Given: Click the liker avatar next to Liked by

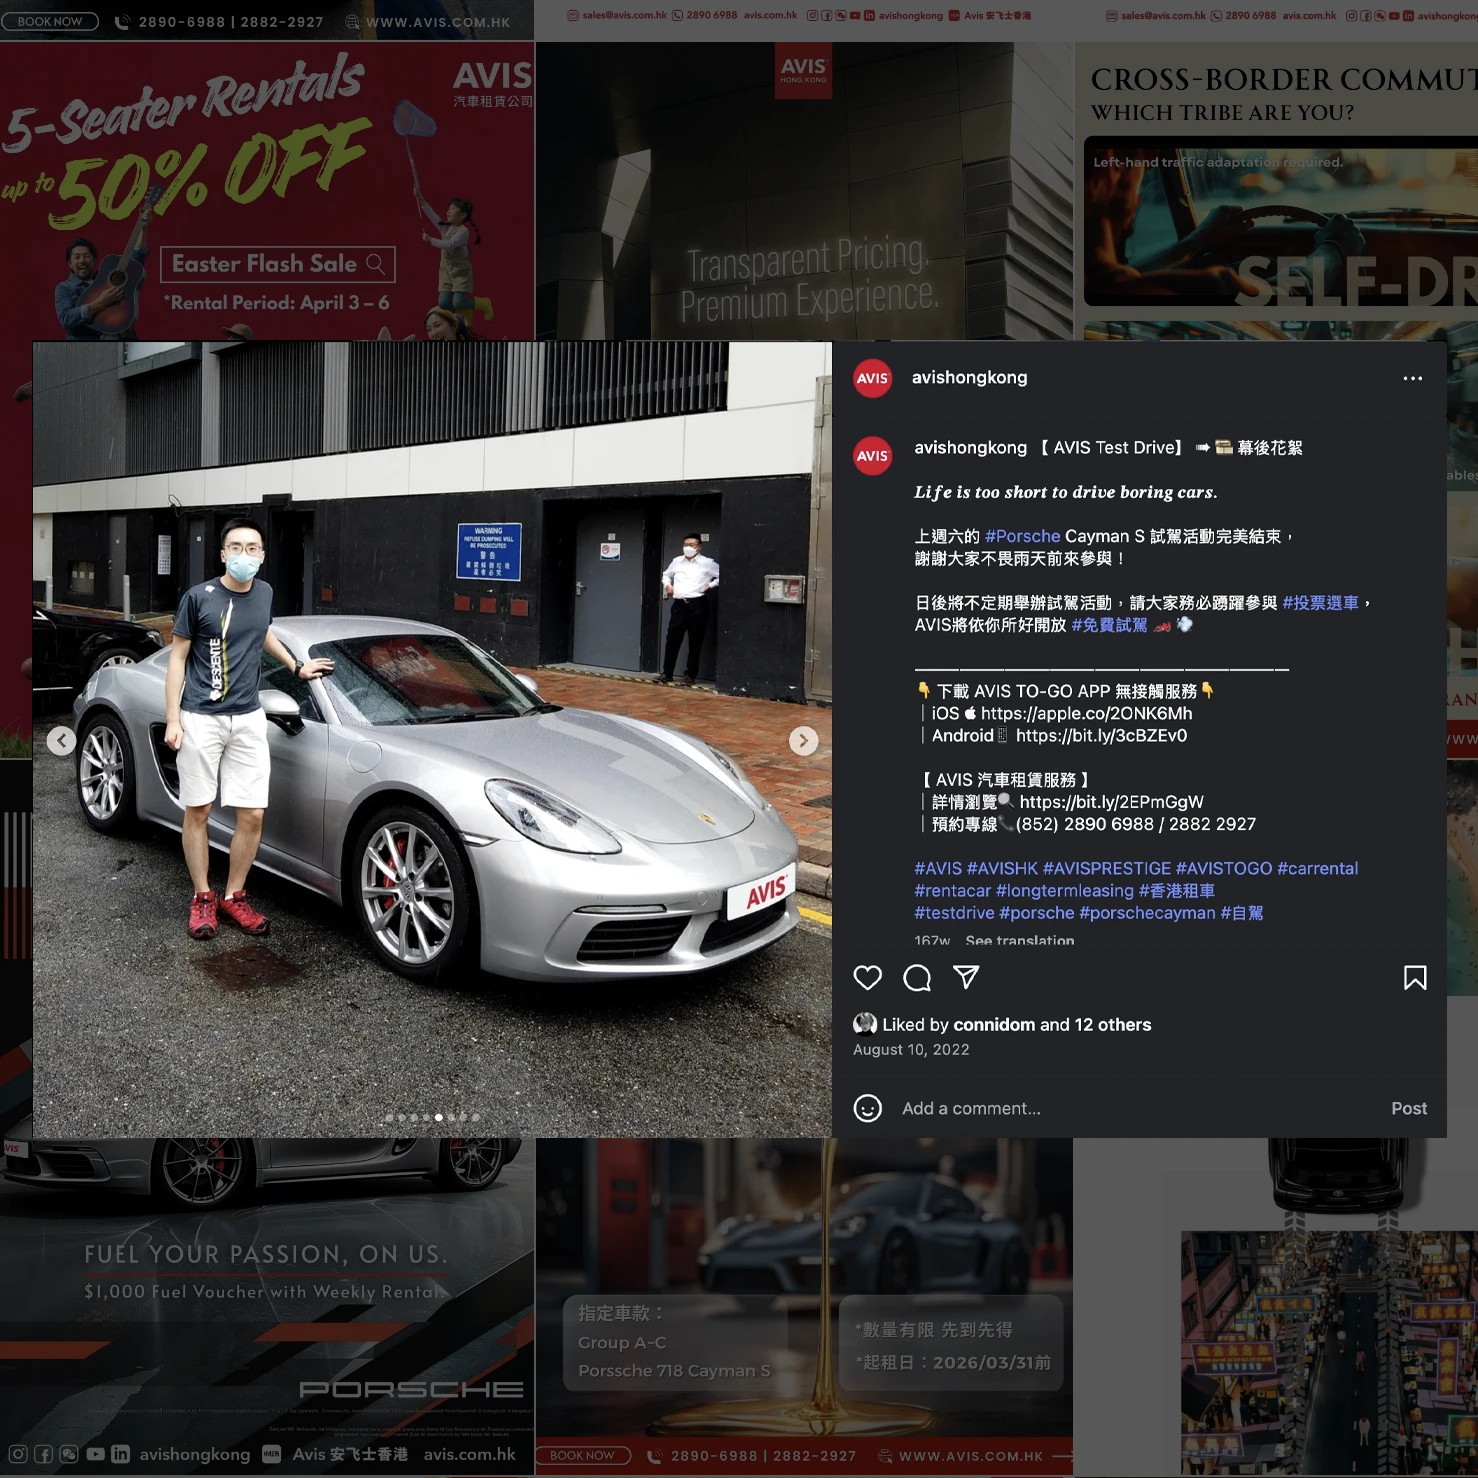Looking at the screenshot, I should click(864, 1024).
